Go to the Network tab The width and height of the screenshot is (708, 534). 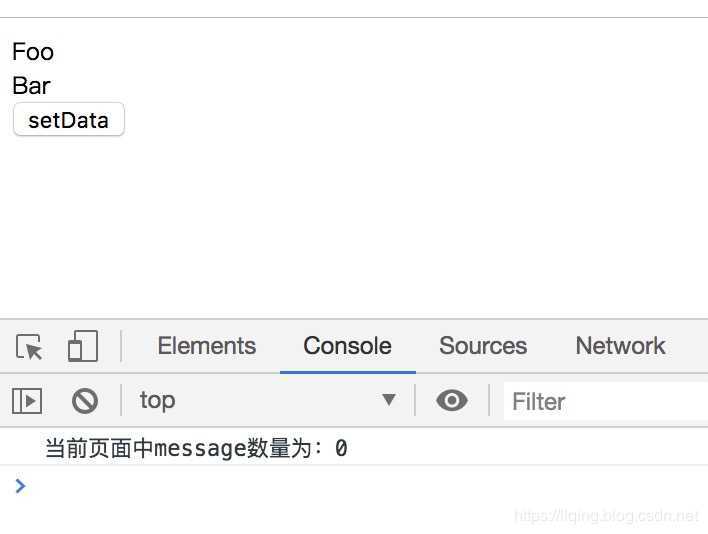pos(620,346)
